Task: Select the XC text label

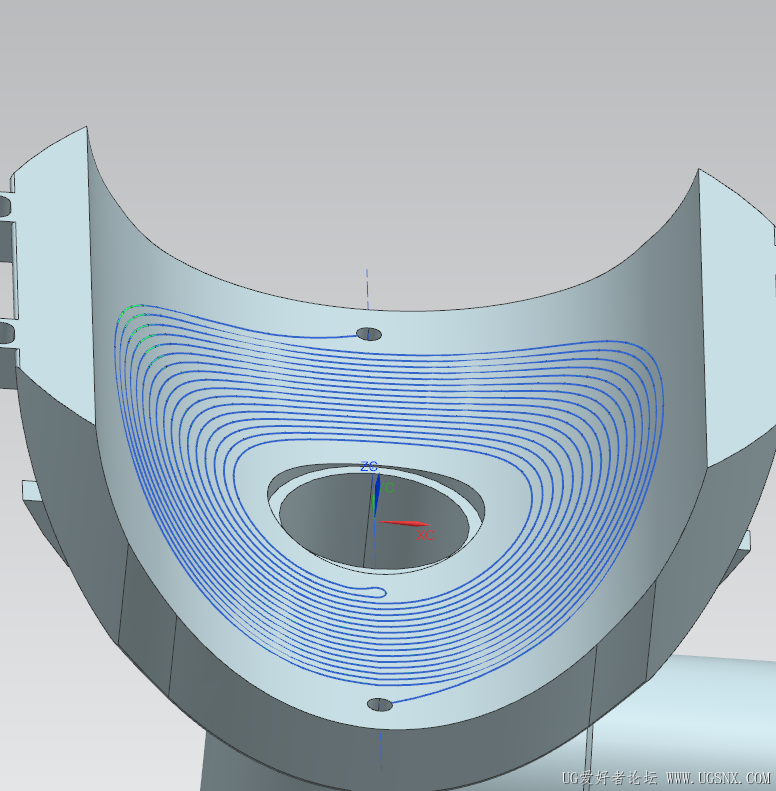Action: pos(425,535)
